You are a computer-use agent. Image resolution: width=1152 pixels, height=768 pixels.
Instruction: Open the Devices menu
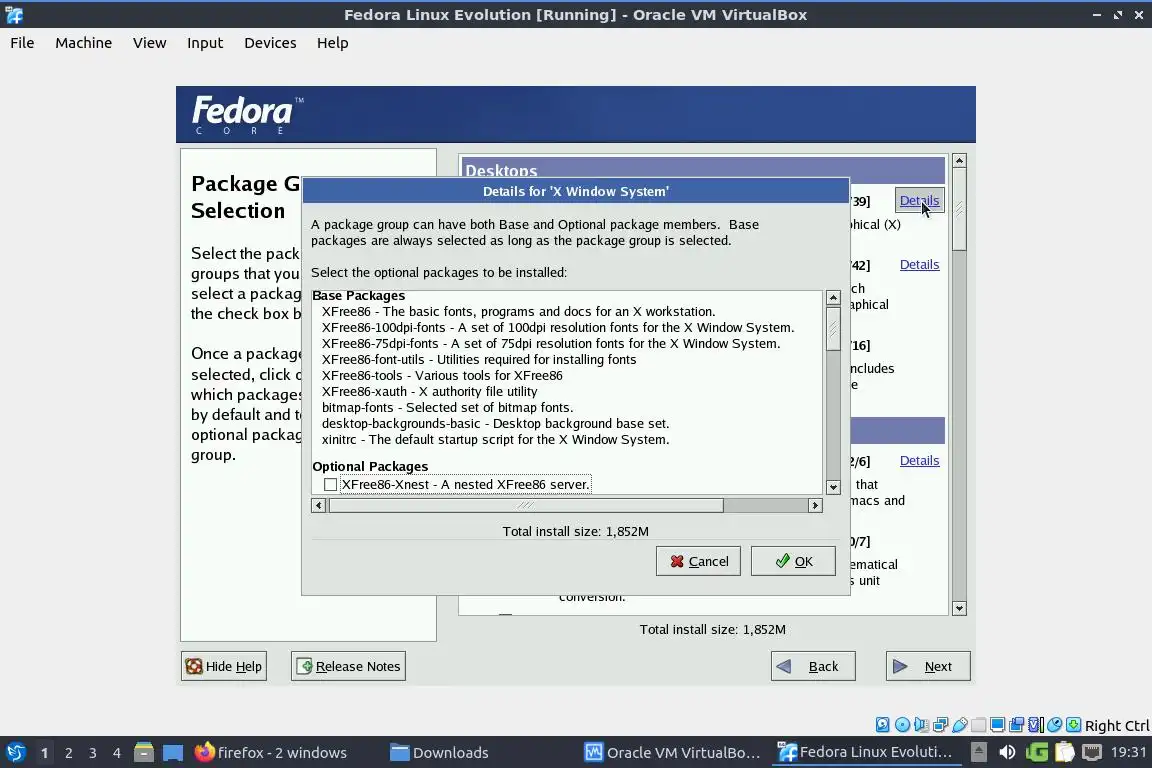pyautogui.click(x=270, y=43)
